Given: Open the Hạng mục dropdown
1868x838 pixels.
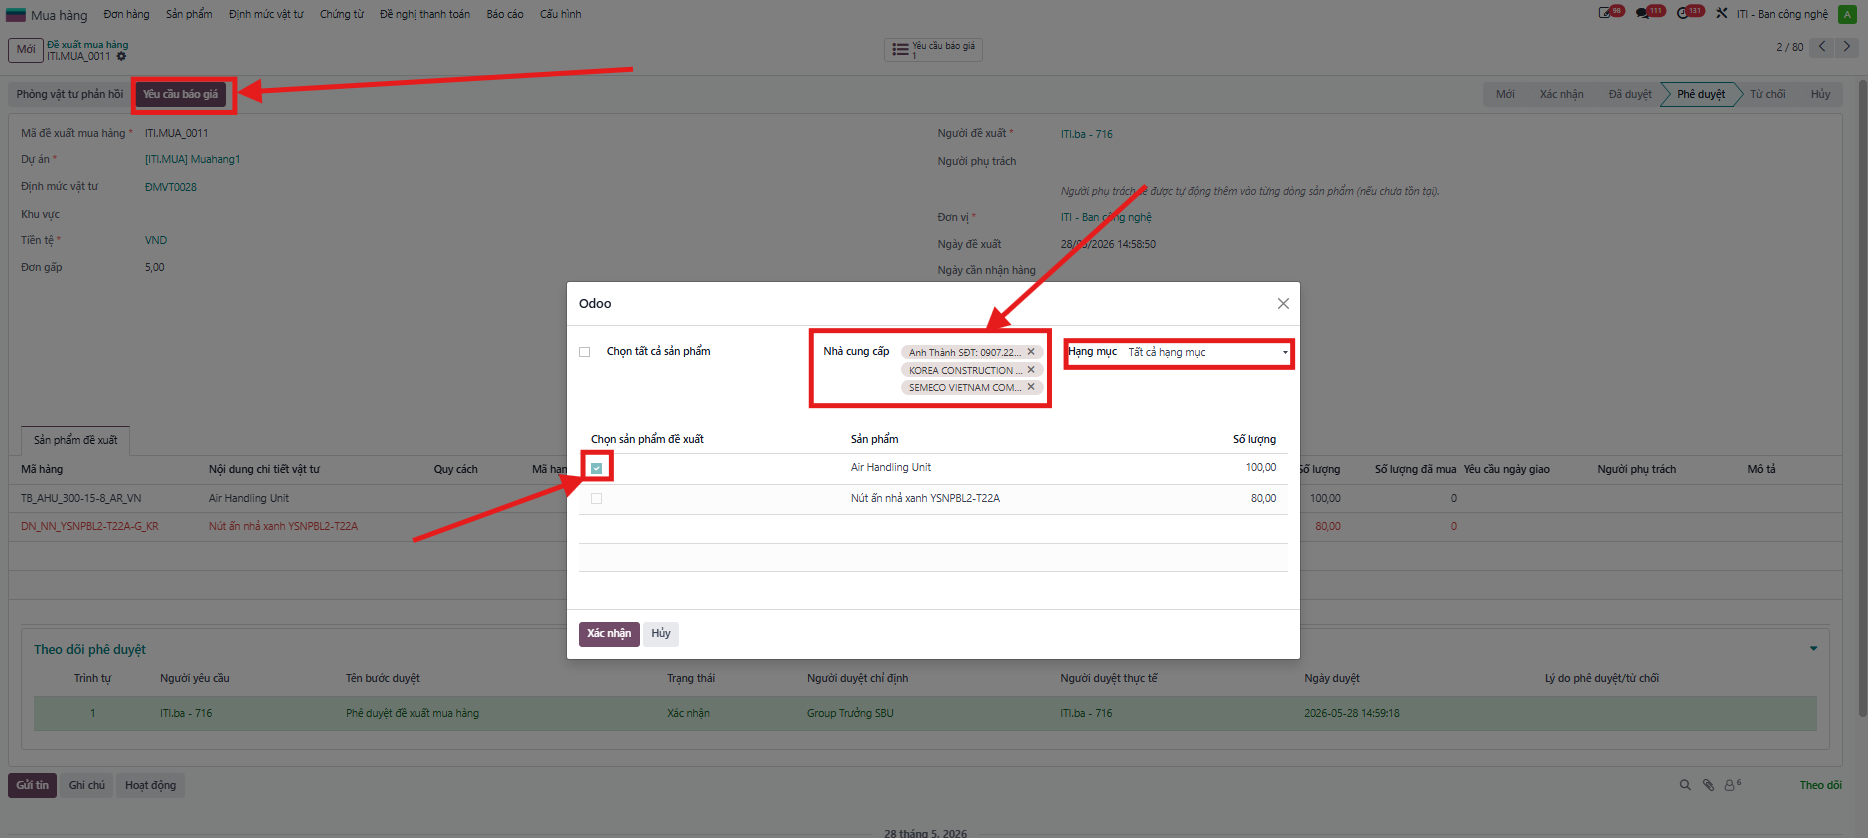Looking at the screenshot, I should point(1208,352).
